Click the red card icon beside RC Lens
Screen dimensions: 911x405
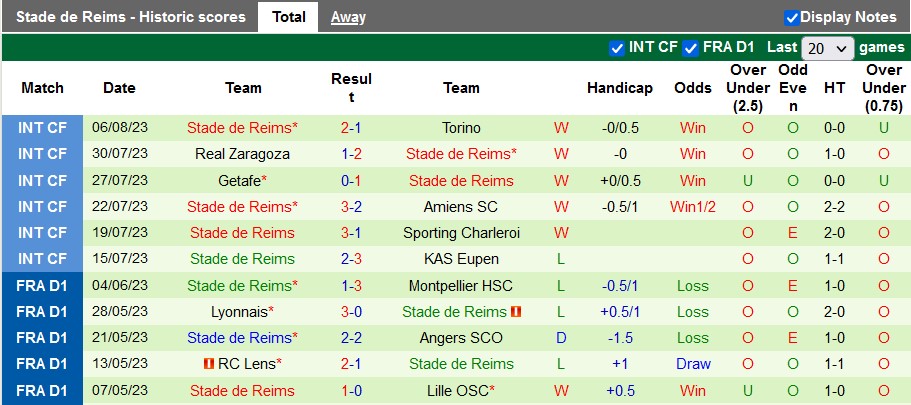click(x=209, y=364)
